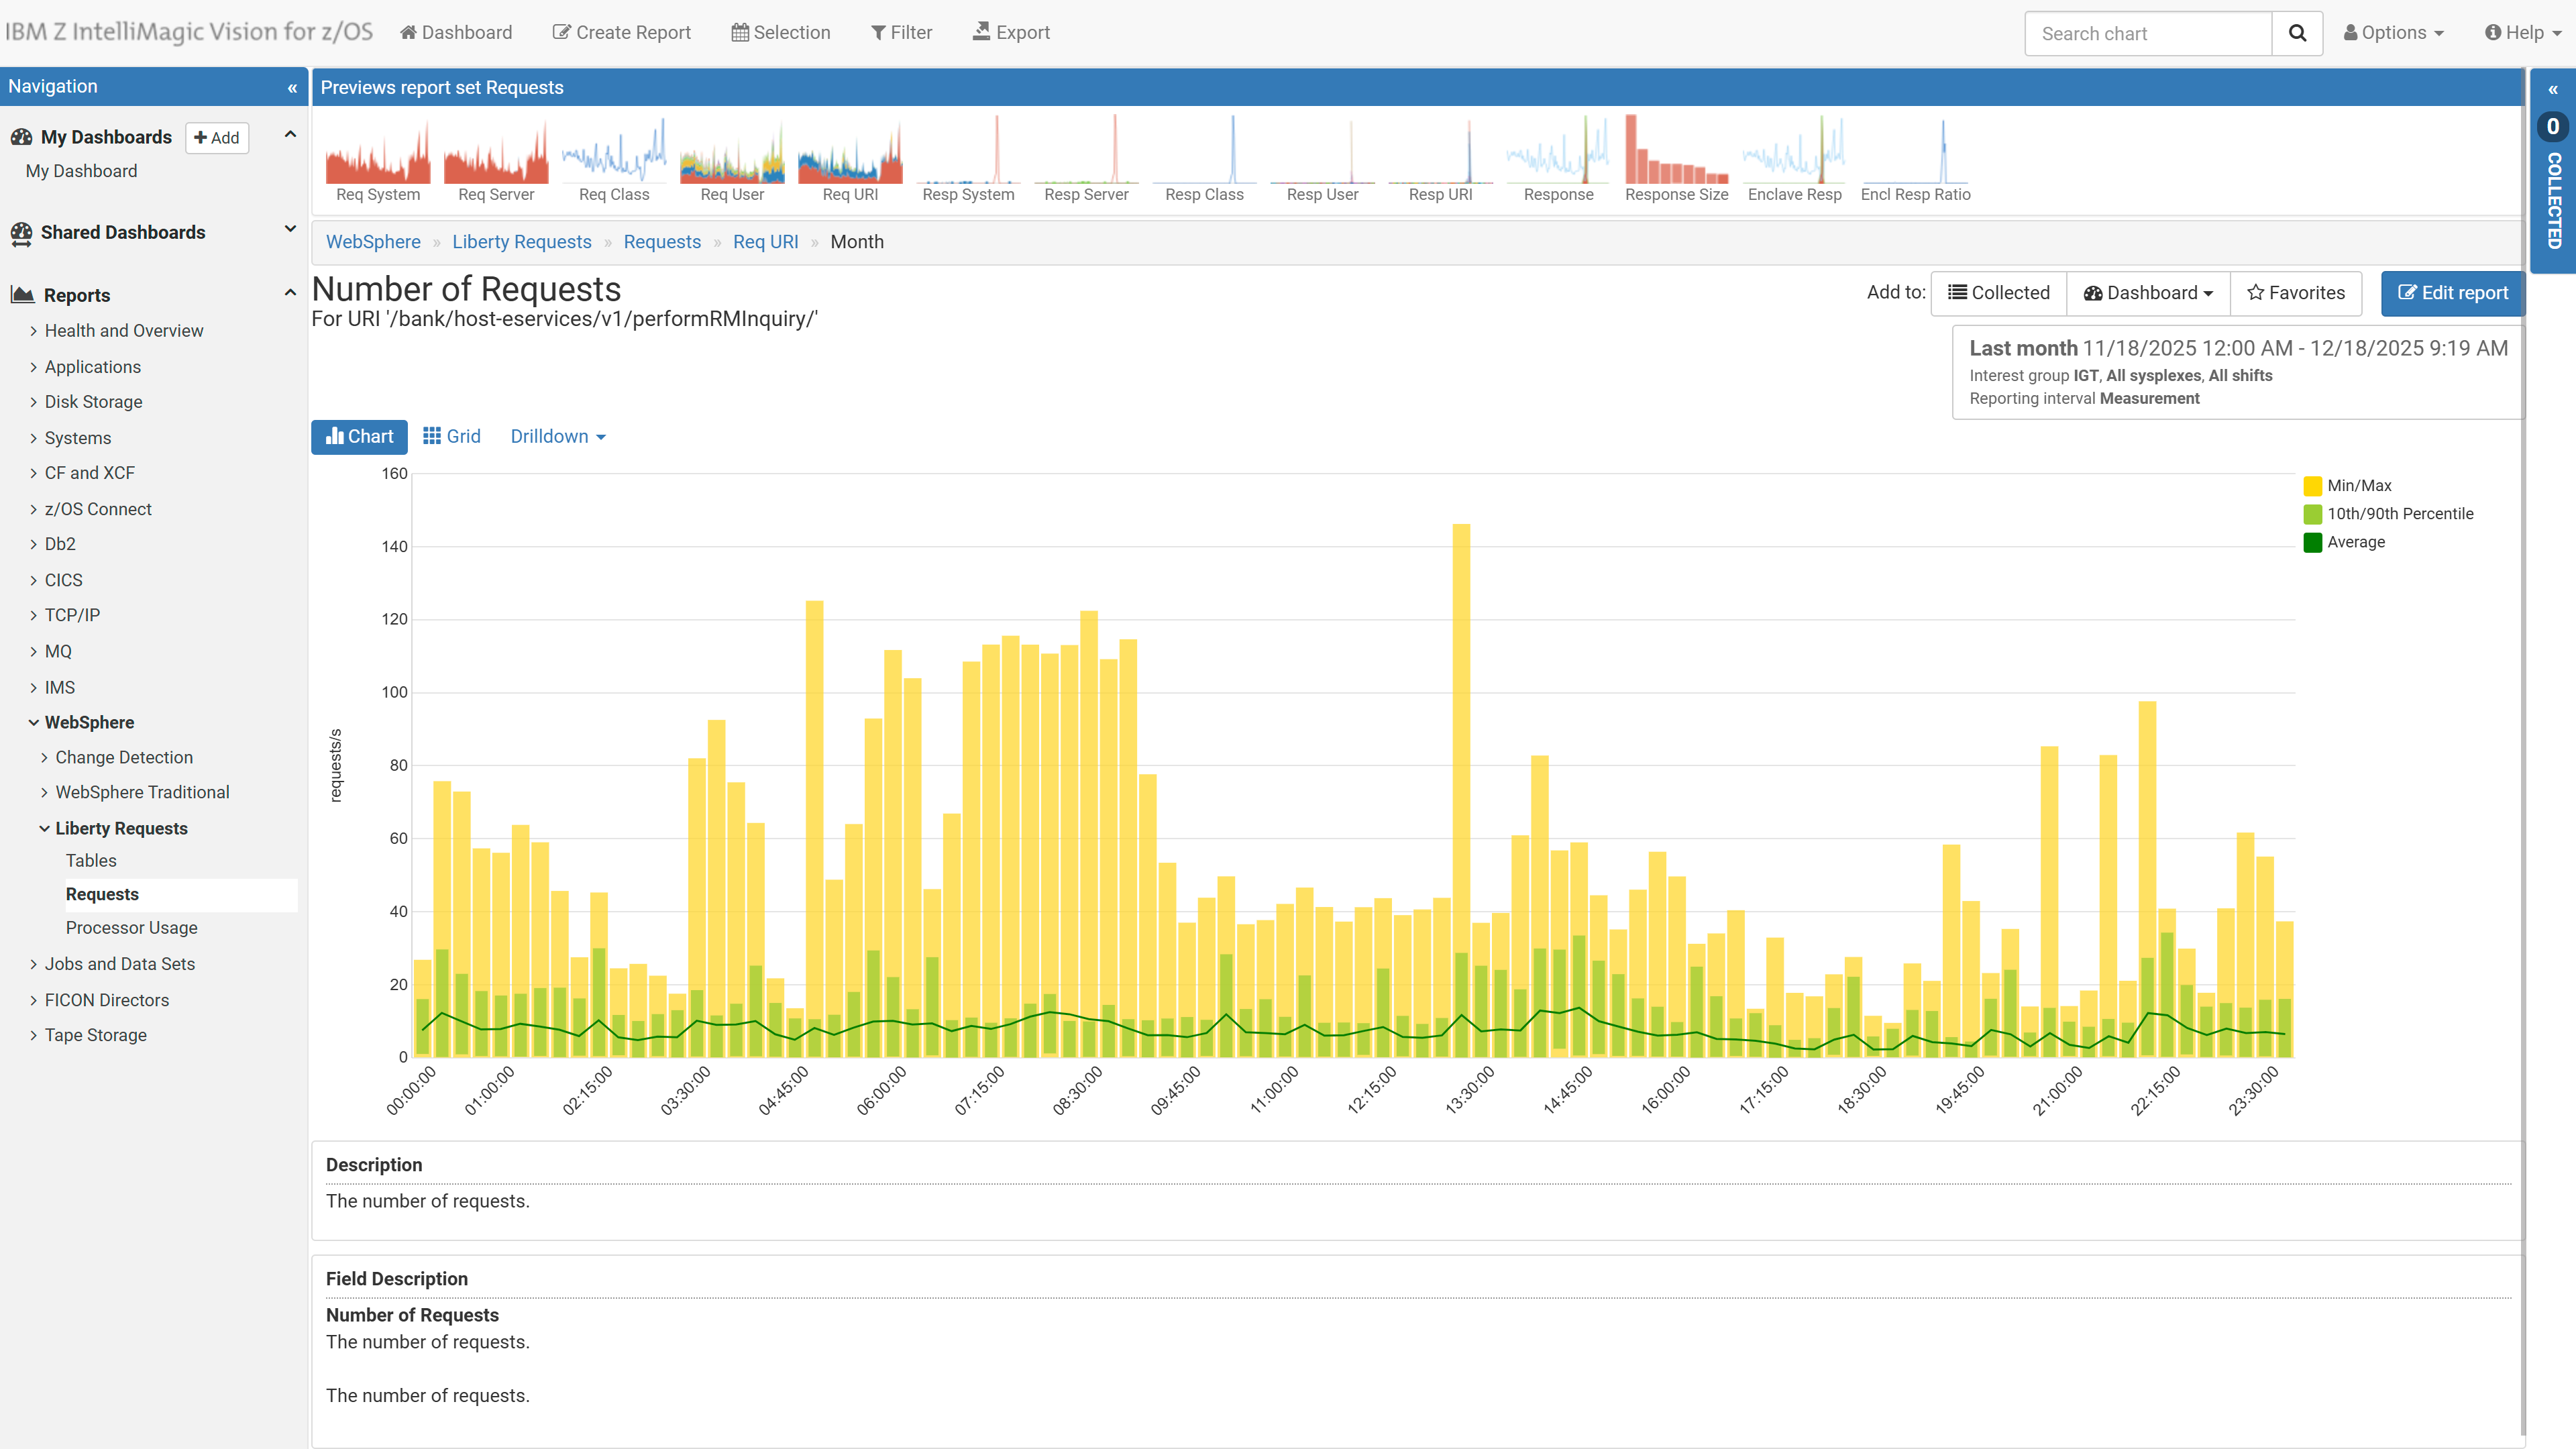Open the Selection menu item
Image resolution: width=2576 pixels, height=1449 pixels.
tap(781, 33)
